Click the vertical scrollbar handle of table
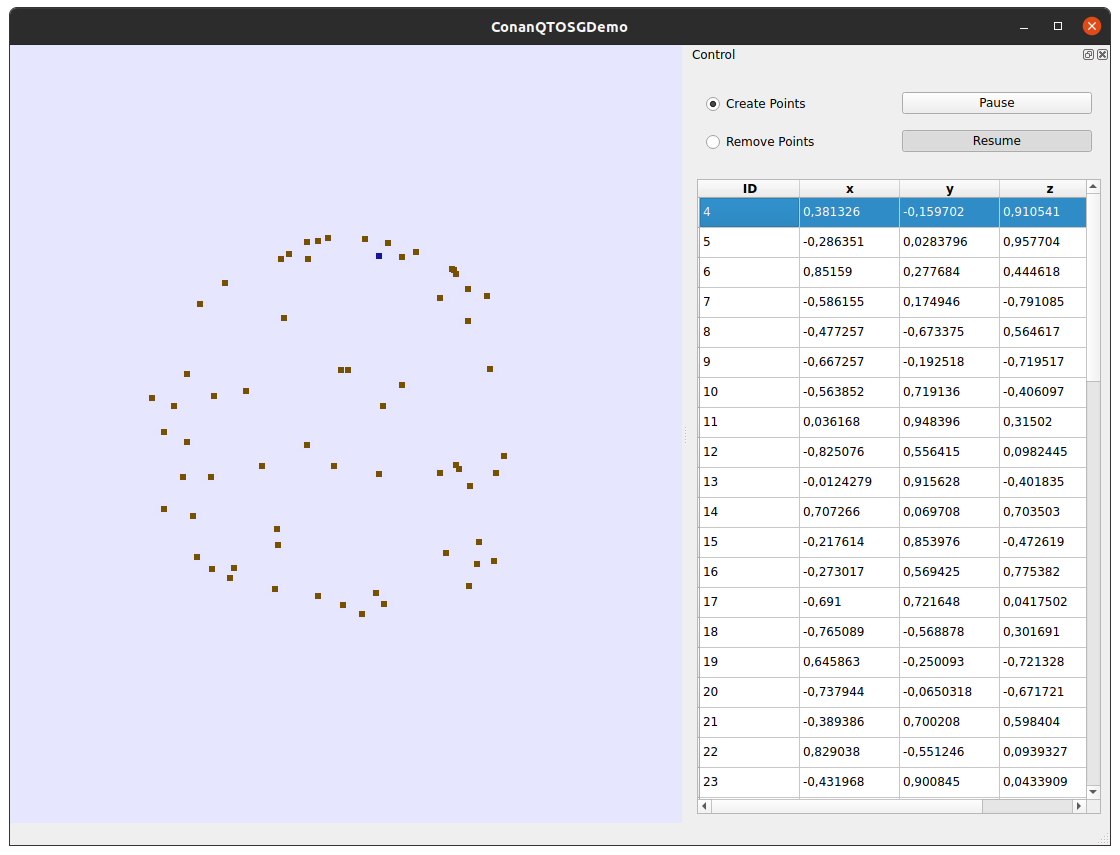The height and width of the screenshot is (855, 1120). [x=1093, y=286]
